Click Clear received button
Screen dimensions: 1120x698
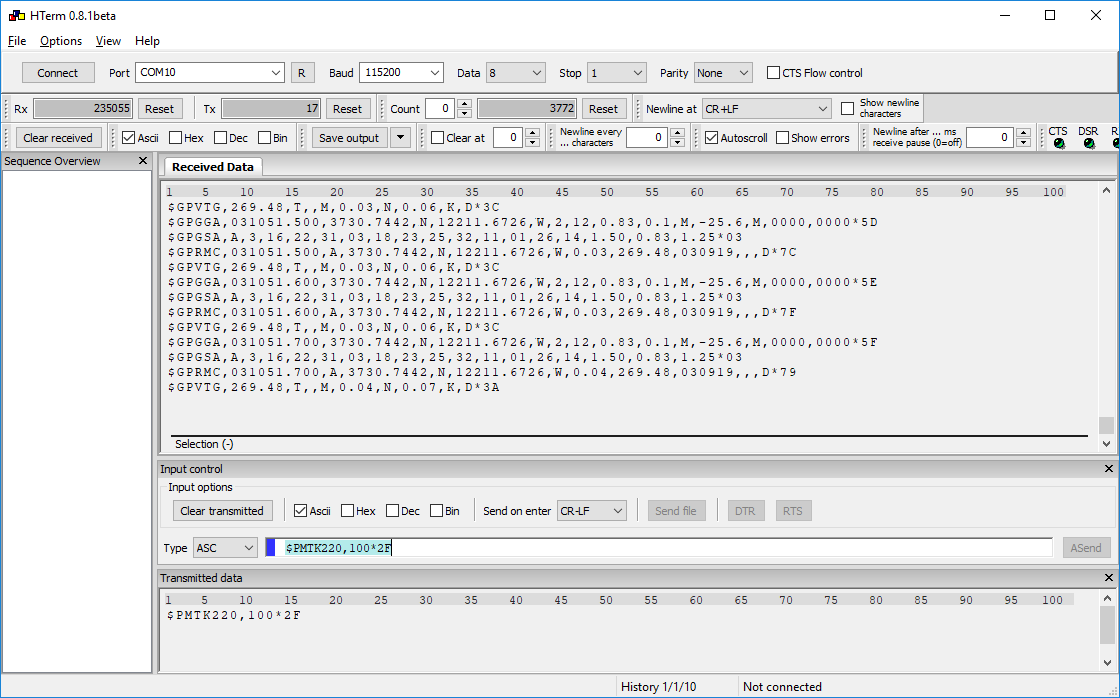pos(58,138)
